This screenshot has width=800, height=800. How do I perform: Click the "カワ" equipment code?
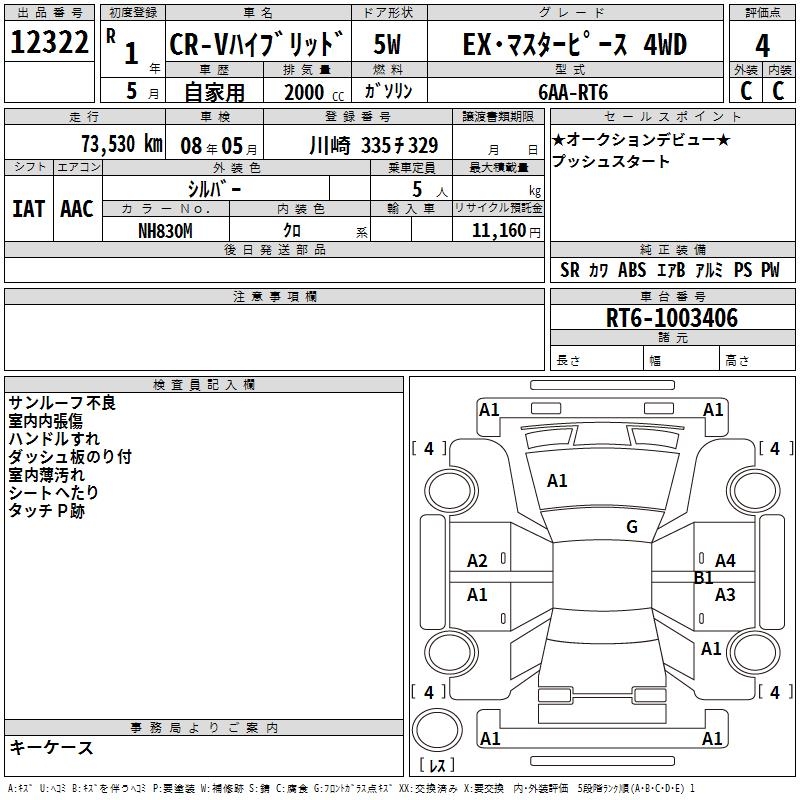[x=599, y=270]
